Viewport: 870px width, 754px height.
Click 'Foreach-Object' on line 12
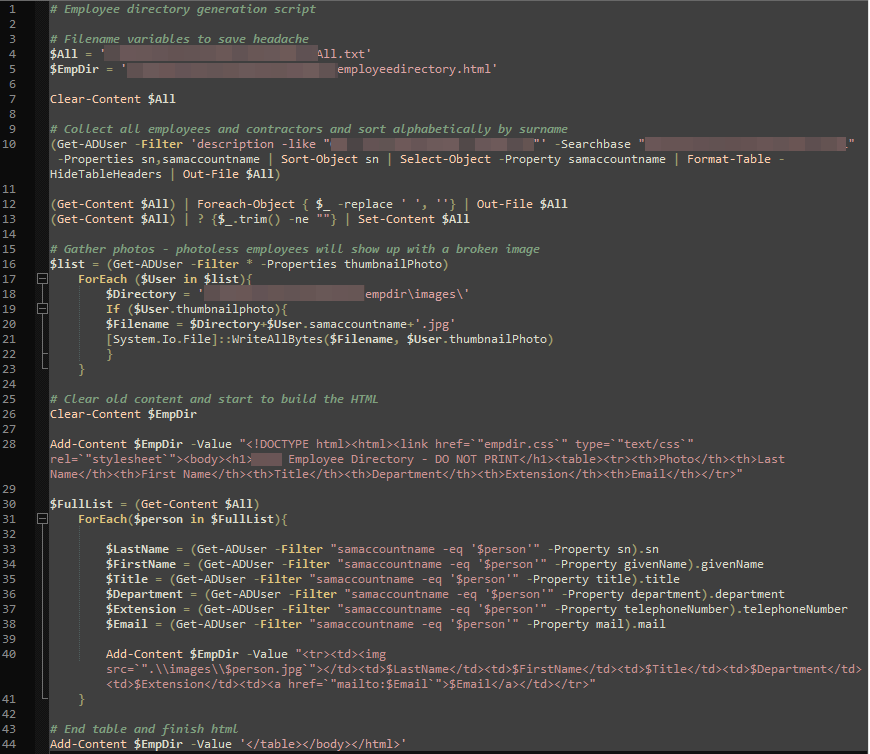(246, 204)
